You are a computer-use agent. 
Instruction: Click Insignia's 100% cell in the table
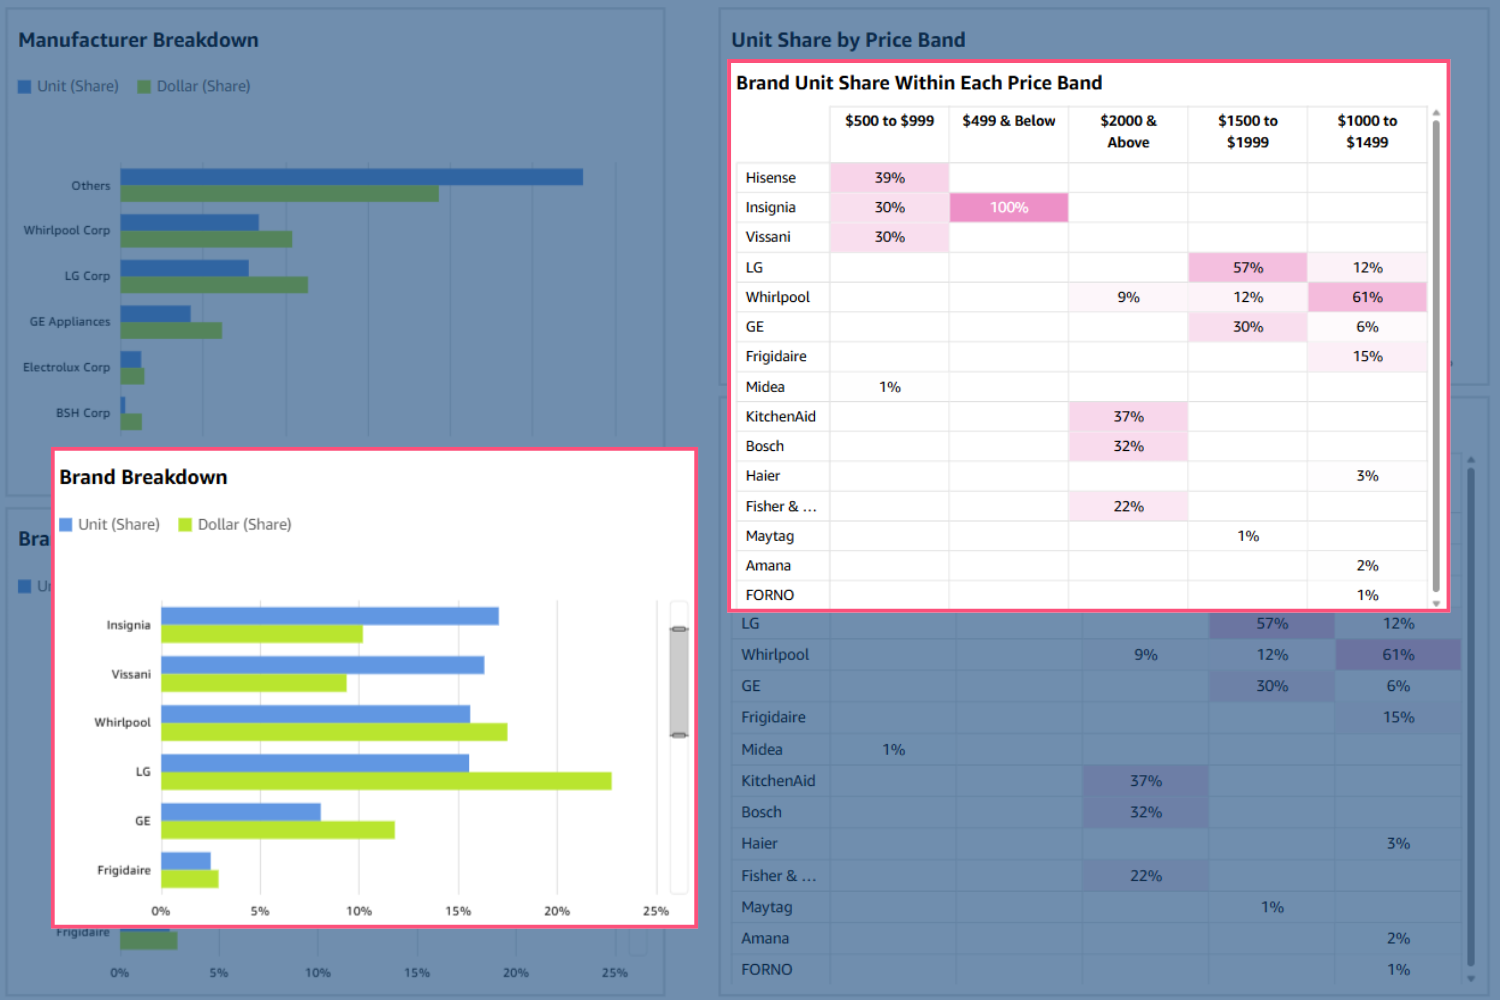1009,208
